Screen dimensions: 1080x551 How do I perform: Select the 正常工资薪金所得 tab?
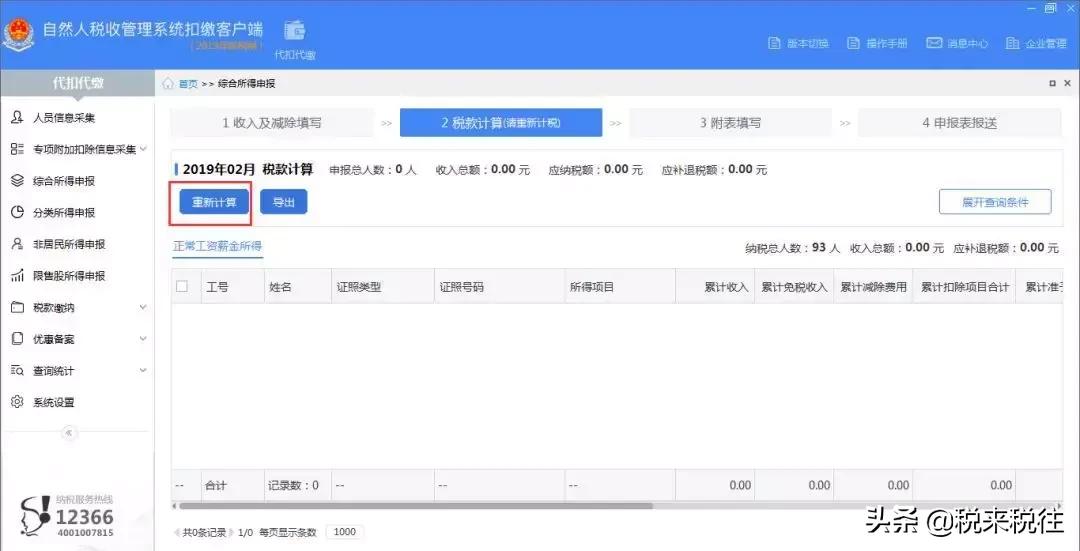point(218,246)
